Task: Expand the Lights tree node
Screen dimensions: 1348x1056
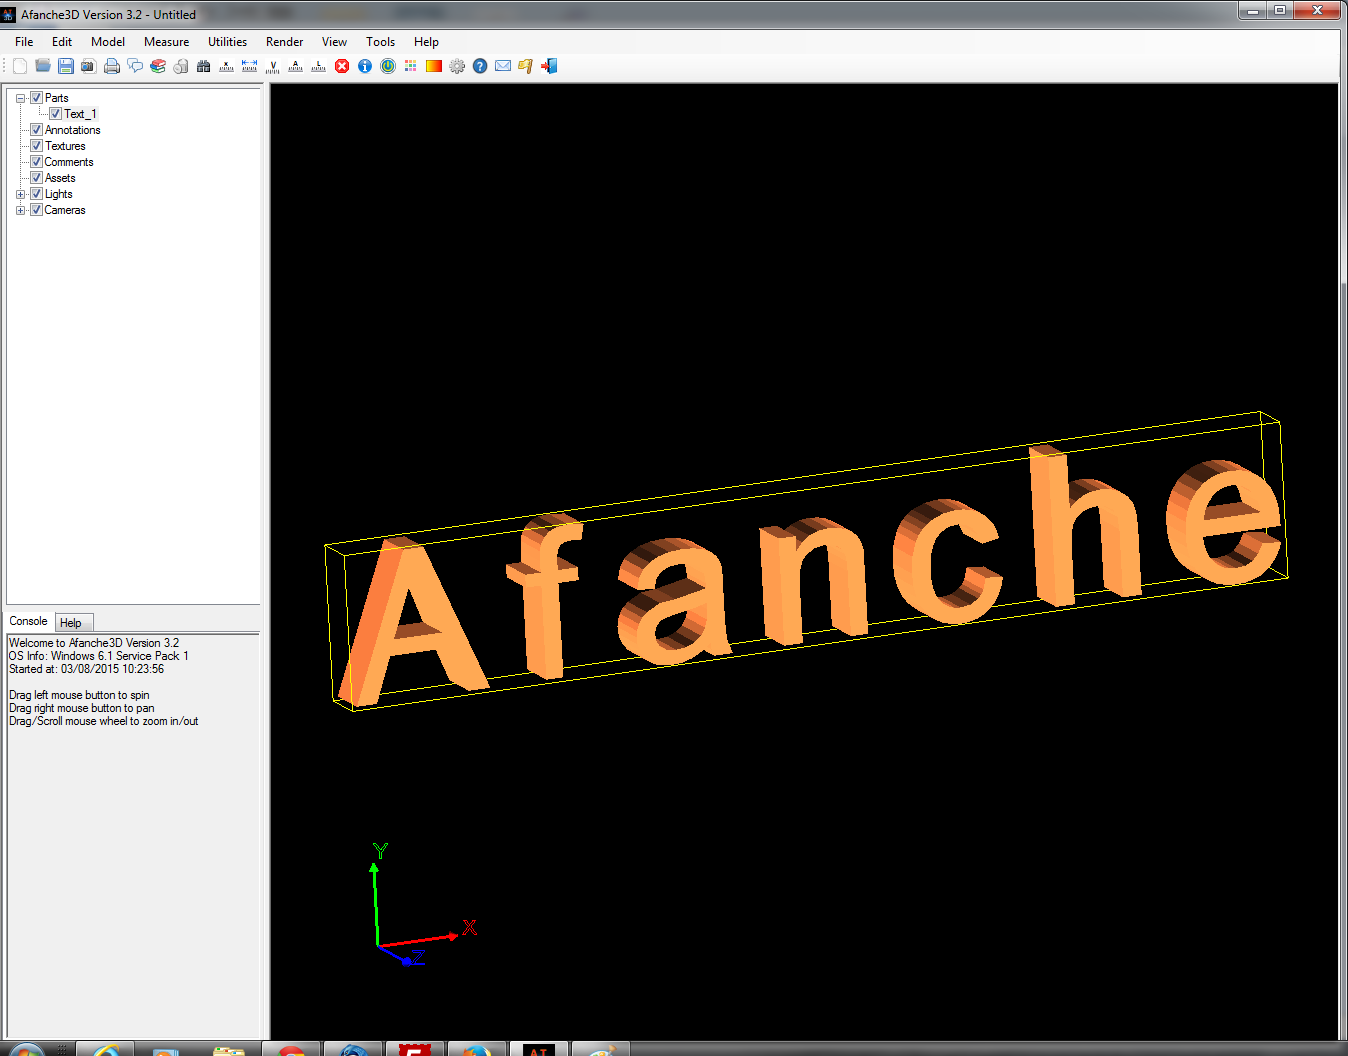Action: (20, 194)
